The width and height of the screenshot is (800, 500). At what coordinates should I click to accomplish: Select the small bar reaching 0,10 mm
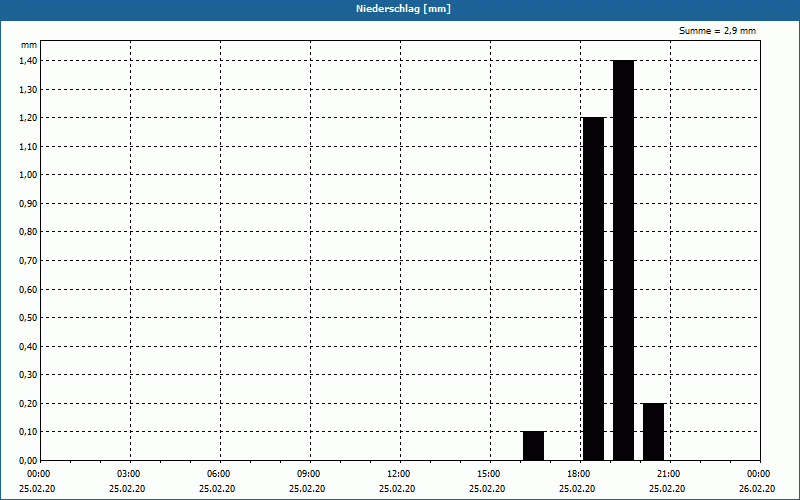(x=534, y=446)
